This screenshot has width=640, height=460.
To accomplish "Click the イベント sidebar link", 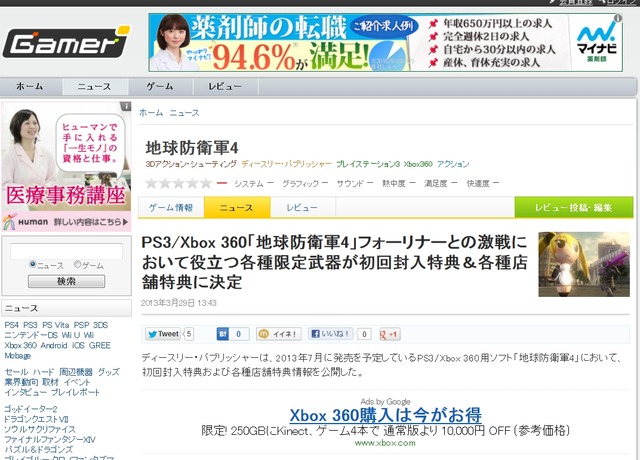I will tap(77, 382).
